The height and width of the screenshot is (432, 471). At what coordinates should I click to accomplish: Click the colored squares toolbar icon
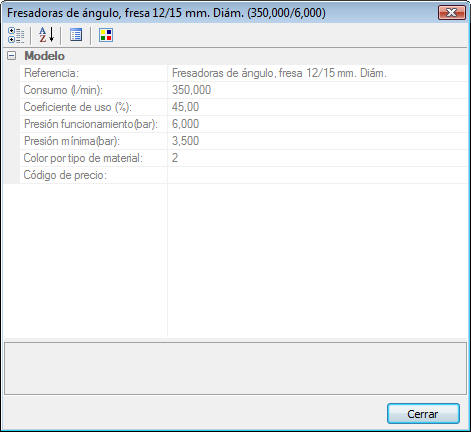click(x=106, y=35)
